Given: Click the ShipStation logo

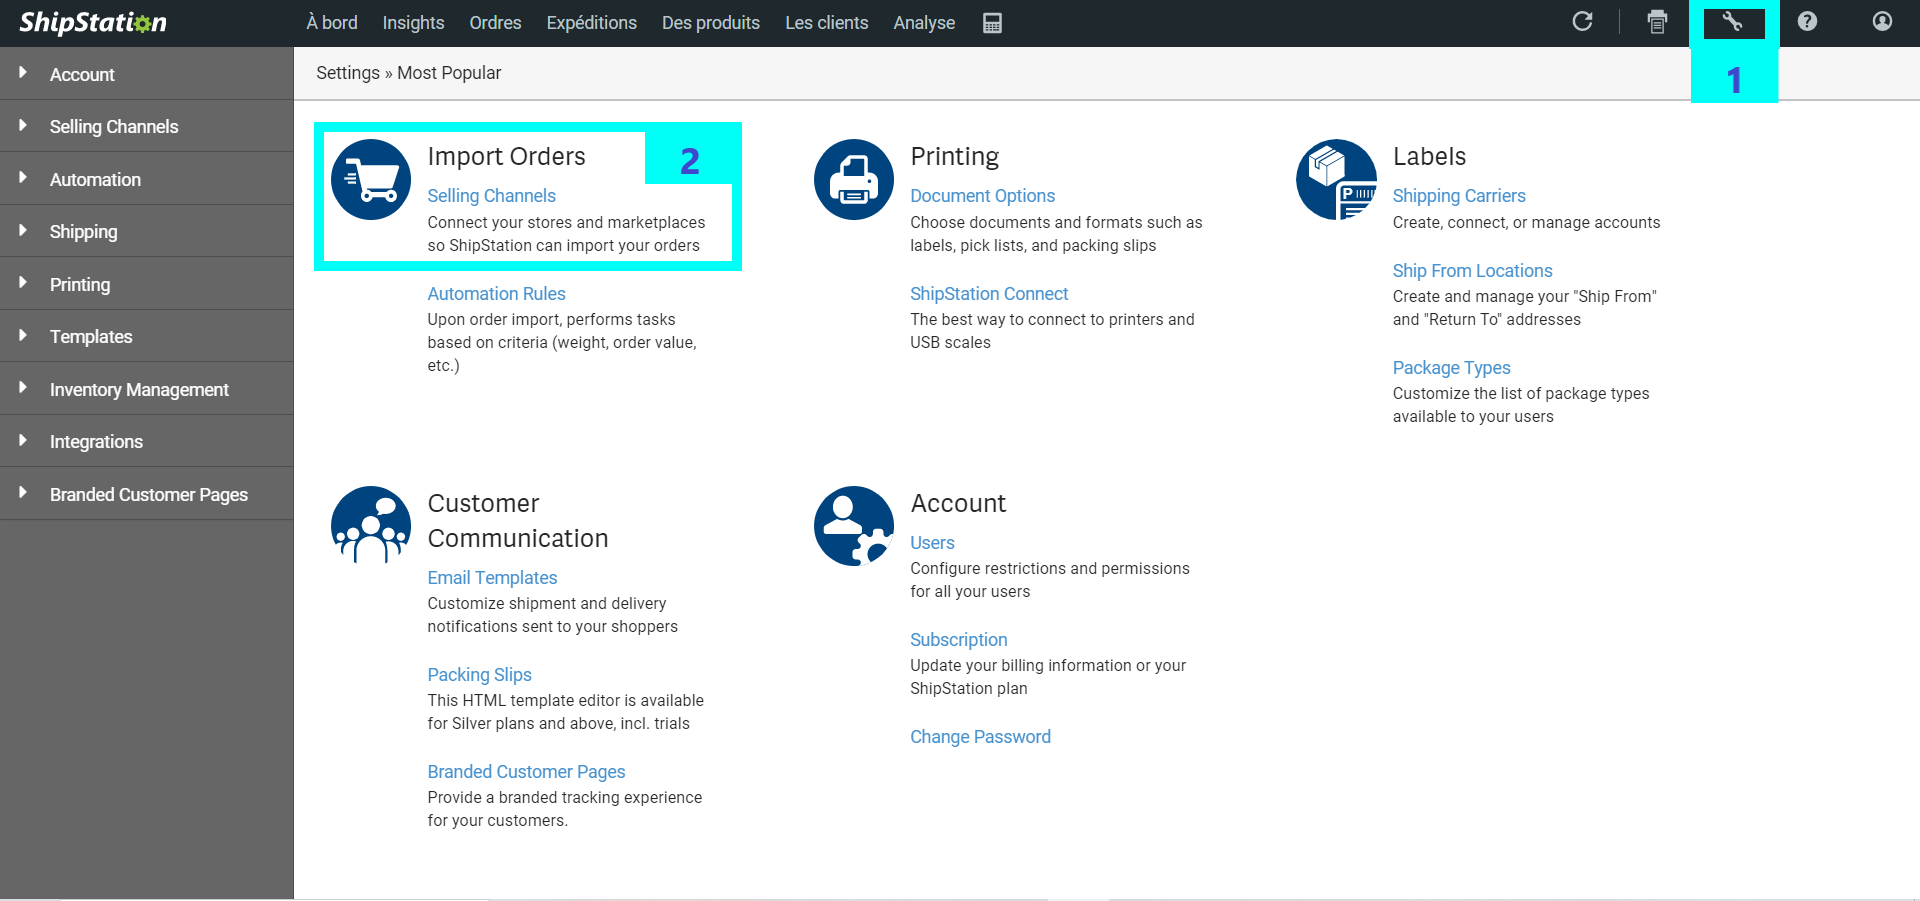Looking at the screenshot, I should [93, 22].
